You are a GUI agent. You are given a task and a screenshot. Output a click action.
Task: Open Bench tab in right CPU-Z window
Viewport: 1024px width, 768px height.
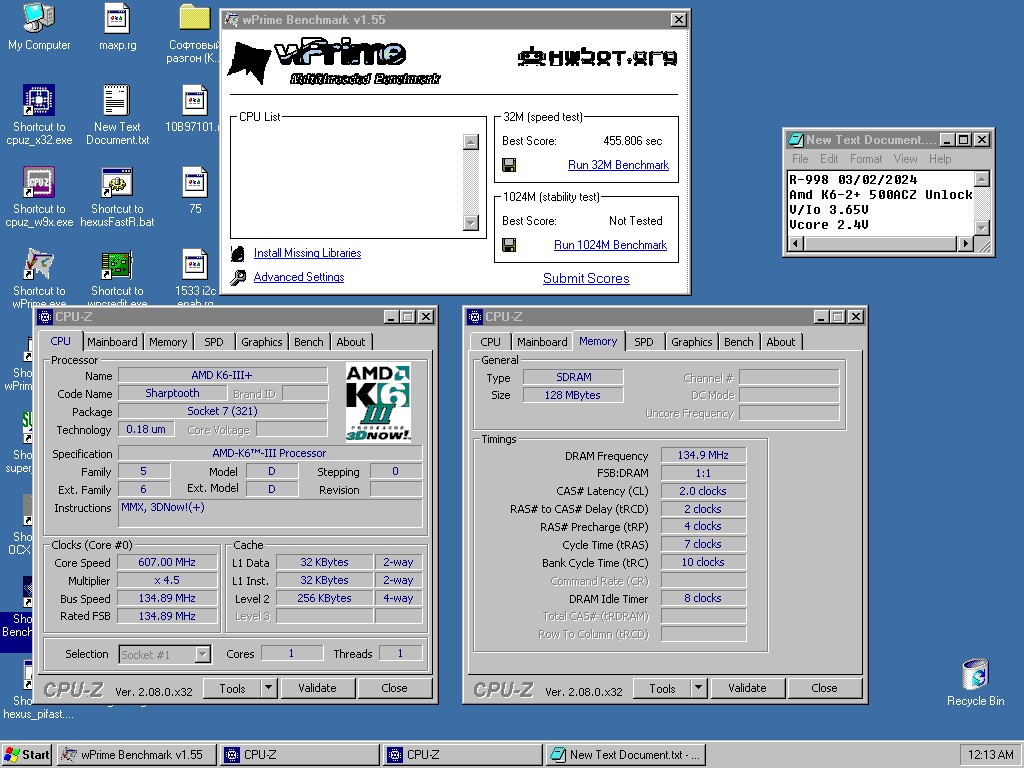(x=739, y=342)
